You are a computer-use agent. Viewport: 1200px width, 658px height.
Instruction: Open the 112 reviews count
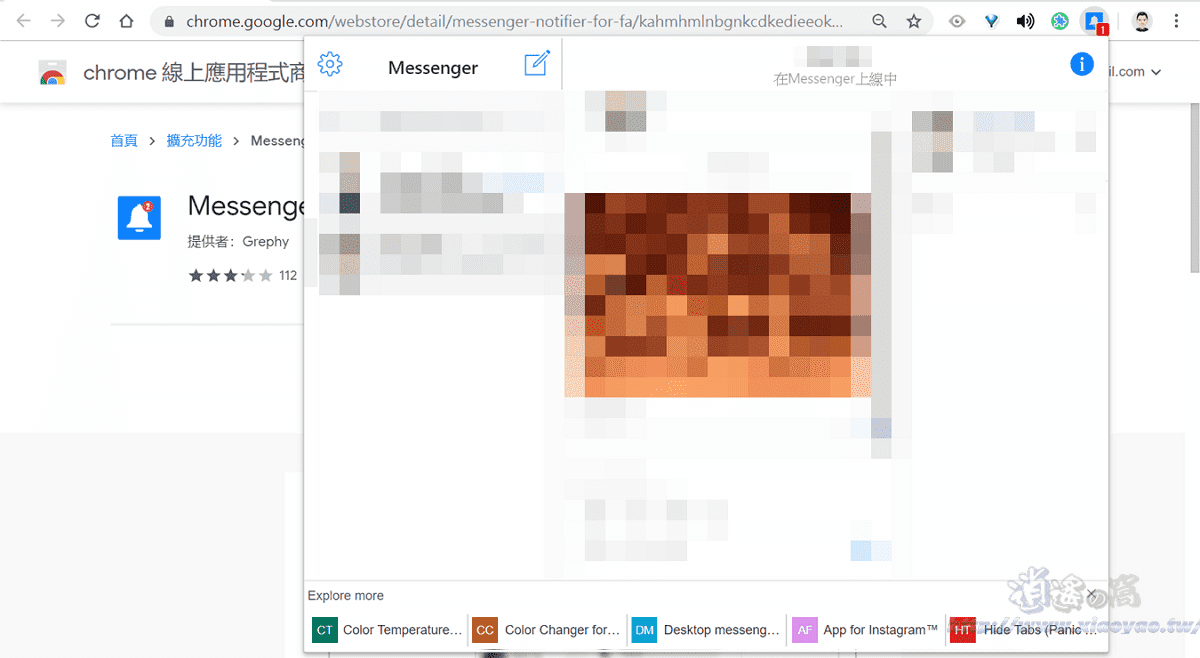[288, 275]
